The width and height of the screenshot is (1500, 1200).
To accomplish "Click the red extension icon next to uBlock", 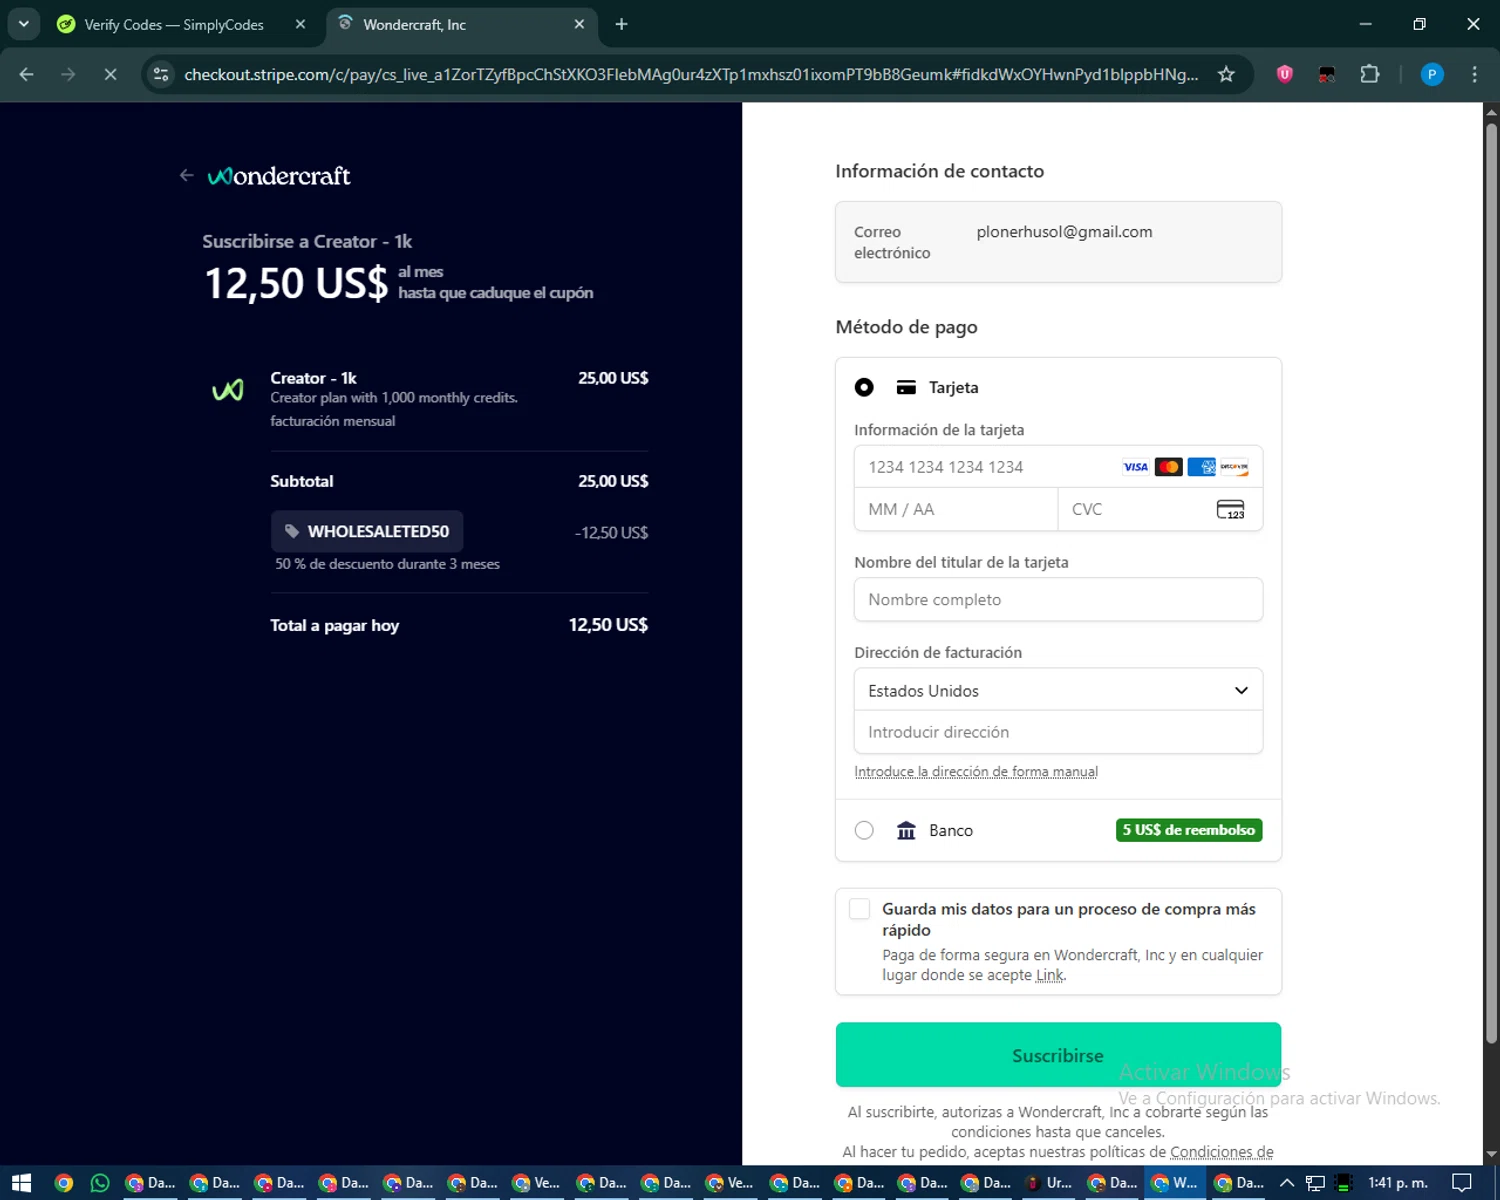I will point(1327,75).
